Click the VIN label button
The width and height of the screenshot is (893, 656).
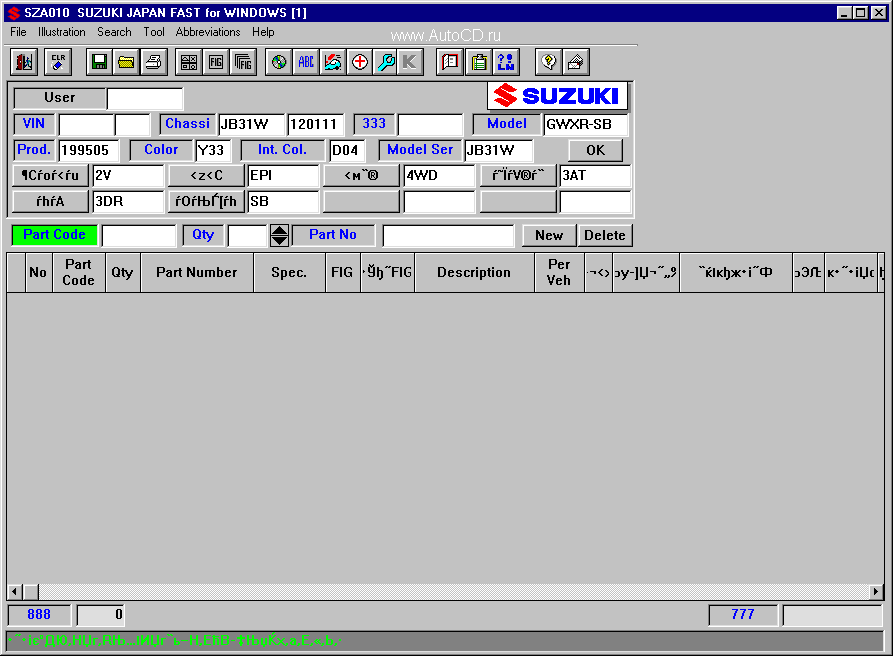[x=34, y=124]
